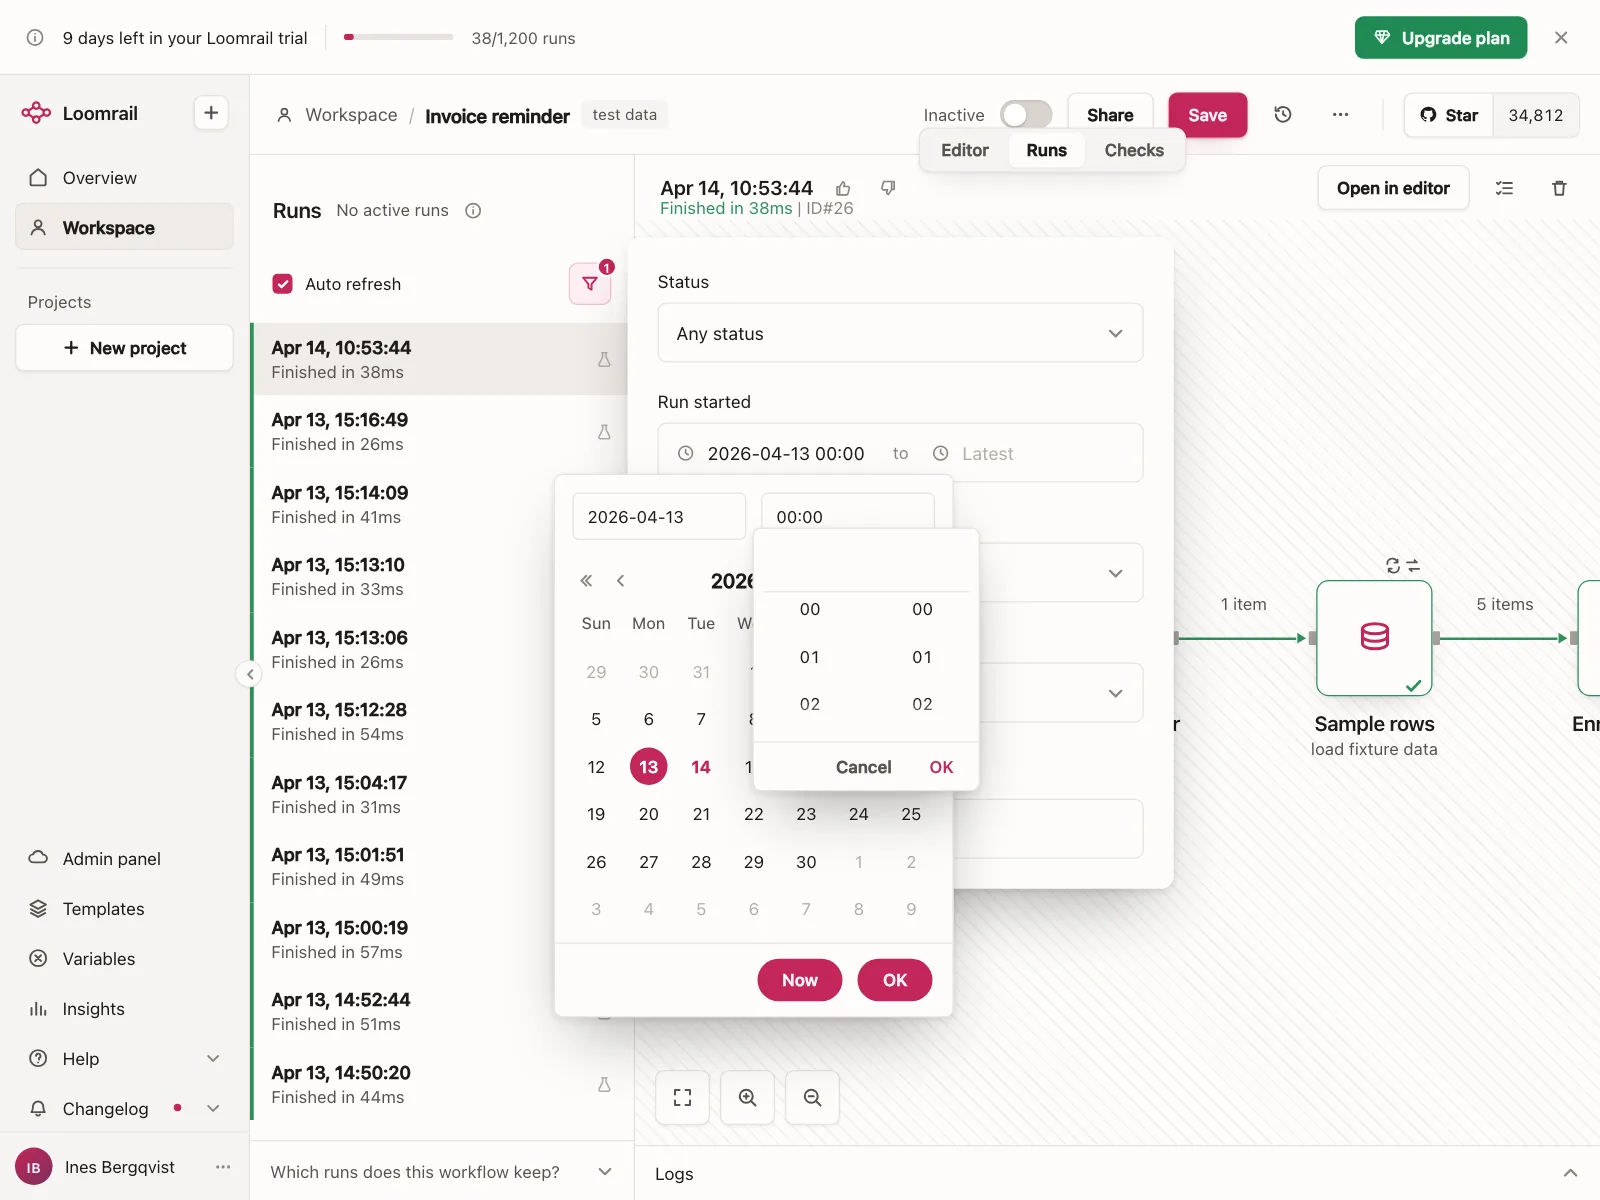1600x1200 pixels.
Task: Click the date input field 2026-04-13
Action: point(659,517)
